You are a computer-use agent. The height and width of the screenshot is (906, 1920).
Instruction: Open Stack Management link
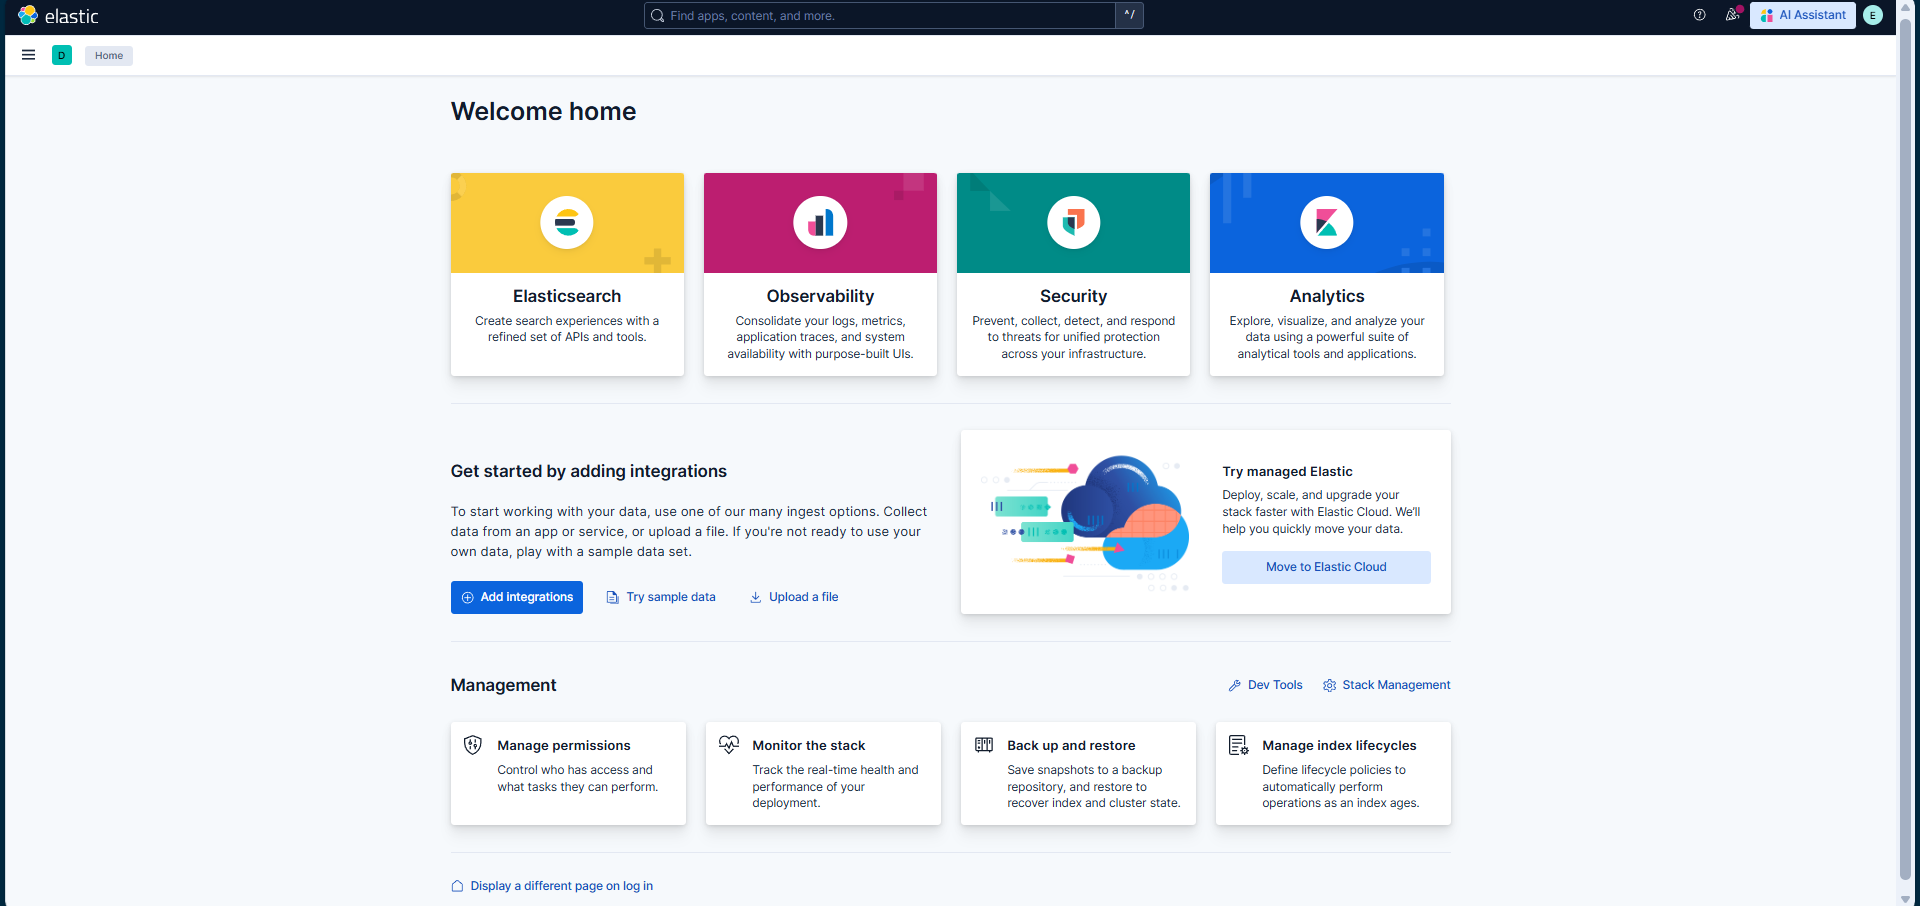[x=1386, y=685]
